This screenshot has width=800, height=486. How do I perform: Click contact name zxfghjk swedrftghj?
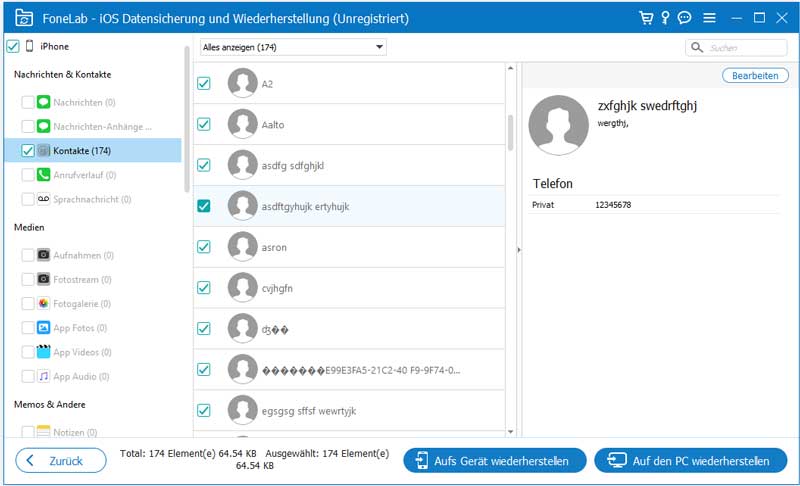pos(647,106)
